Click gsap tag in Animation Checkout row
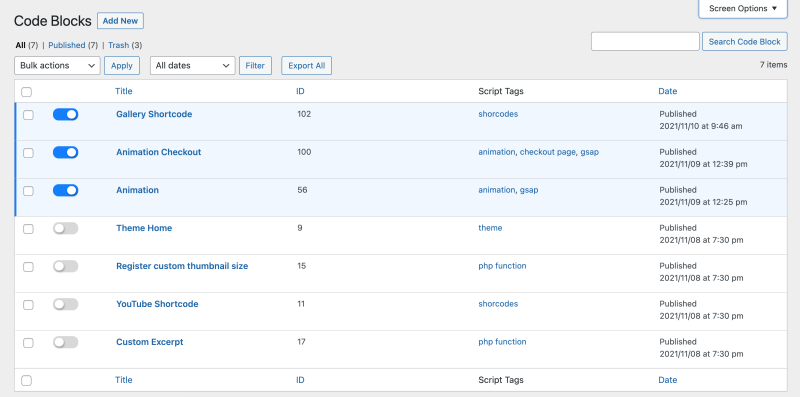This screenshot has height=397, width=800. click(589, 152)
